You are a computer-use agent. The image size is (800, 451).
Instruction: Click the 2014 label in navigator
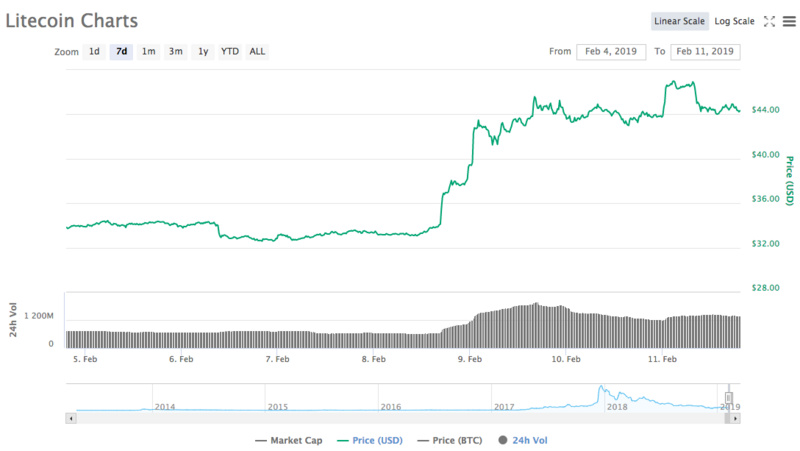[x=165, y=407]
